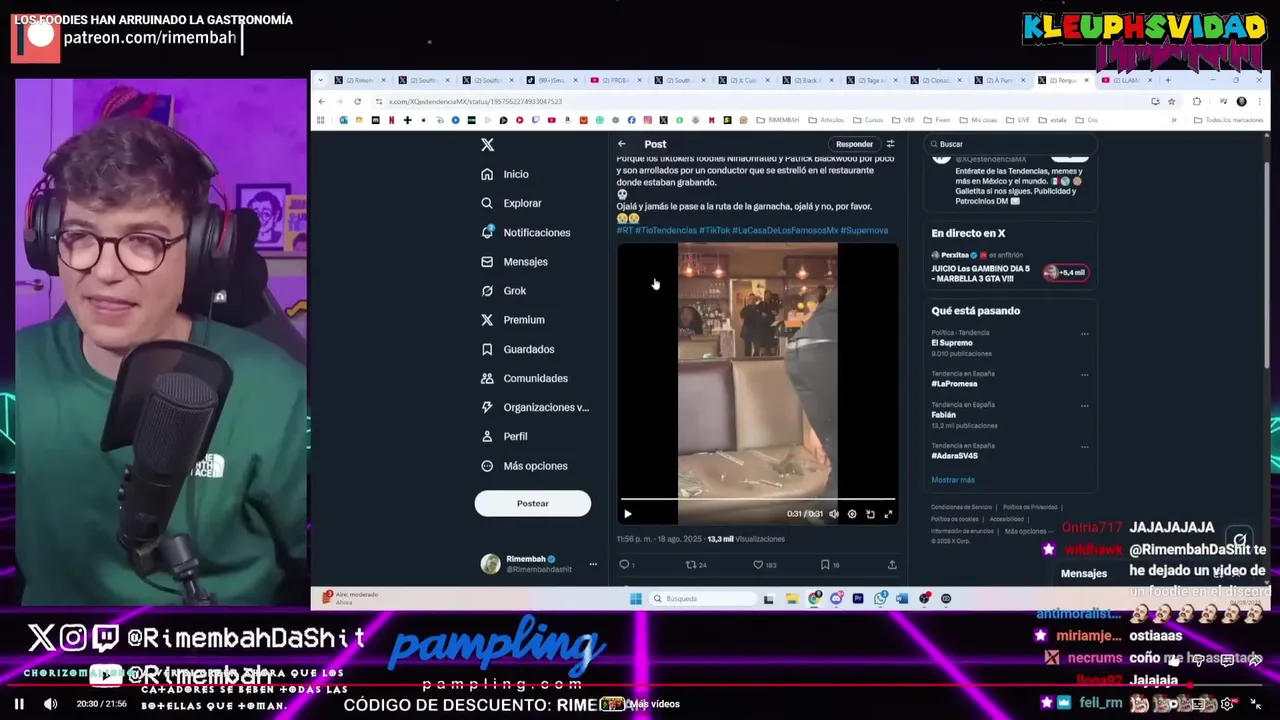The image size is (1280, 720).
Task: Open Word from taskbar
Action: click(902, 599)
